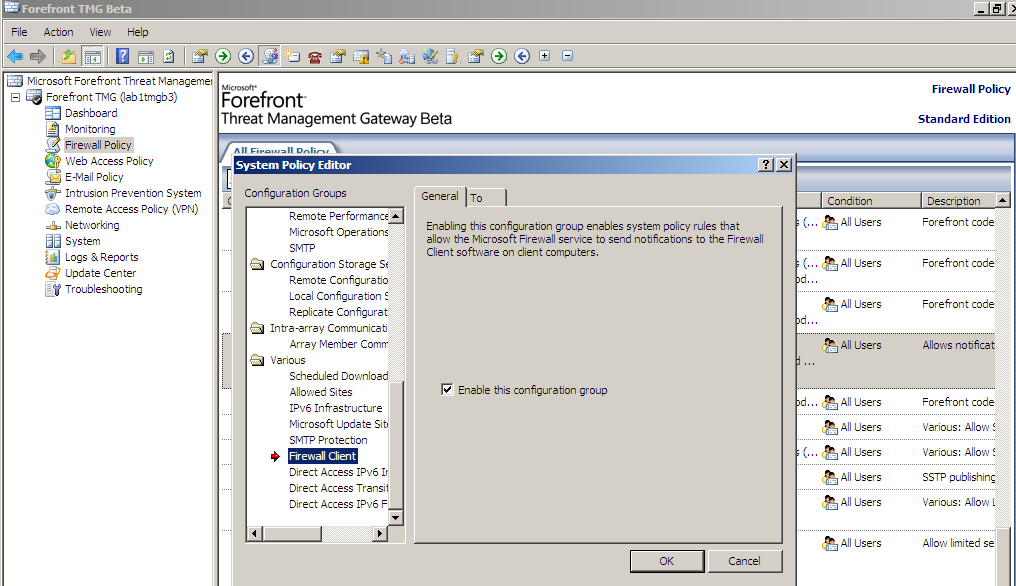Select the SMTP configuration group

pos(302,248)
